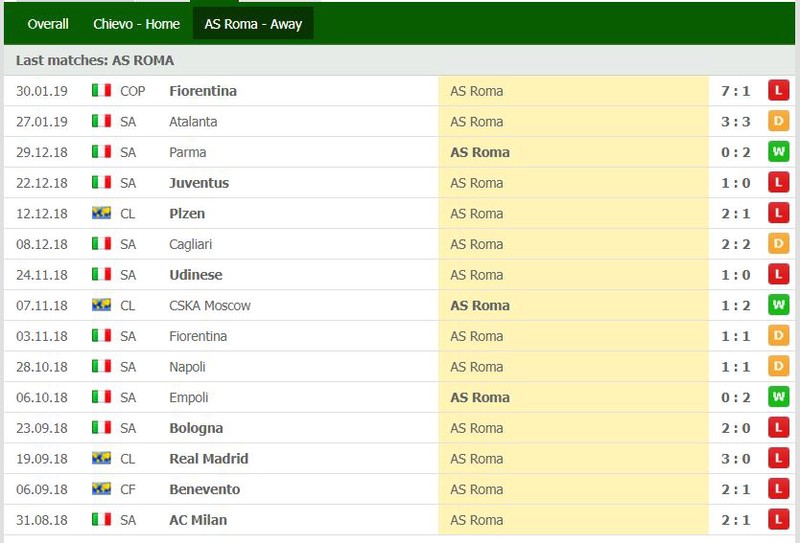
Task: Click the green W badge for Parma match
Action: tap(778, 152)
